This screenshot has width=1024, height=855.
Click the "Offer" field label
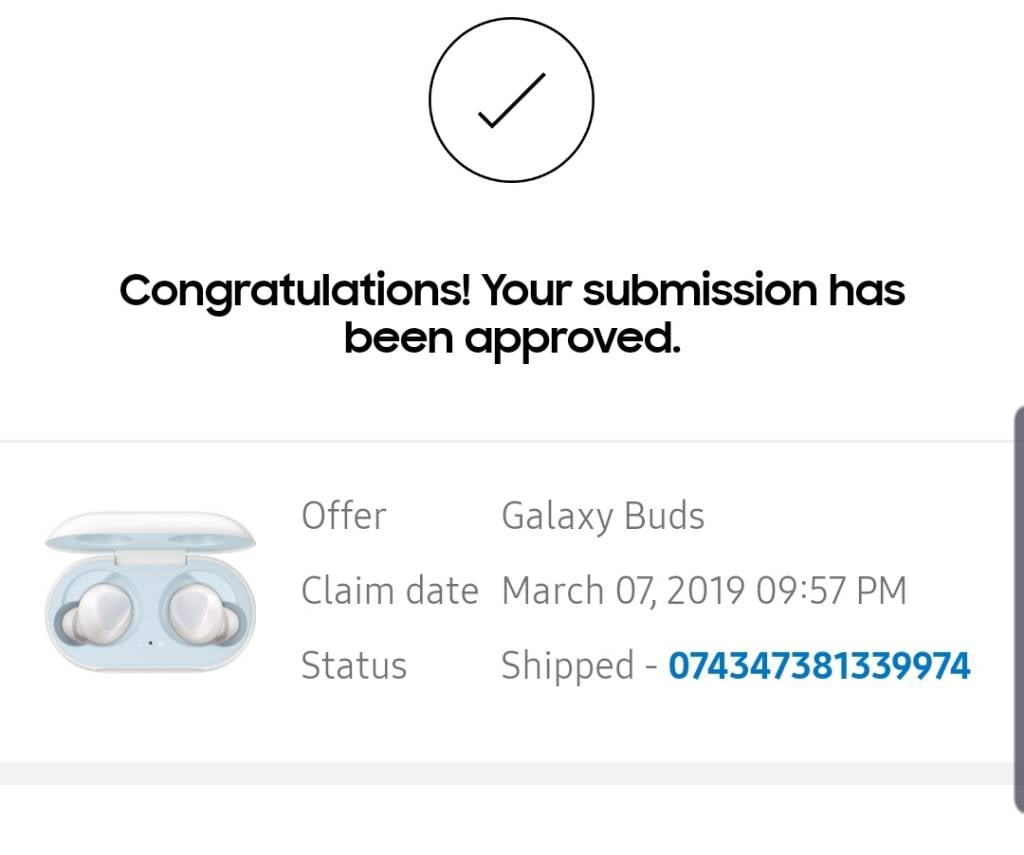pos(344,515)
